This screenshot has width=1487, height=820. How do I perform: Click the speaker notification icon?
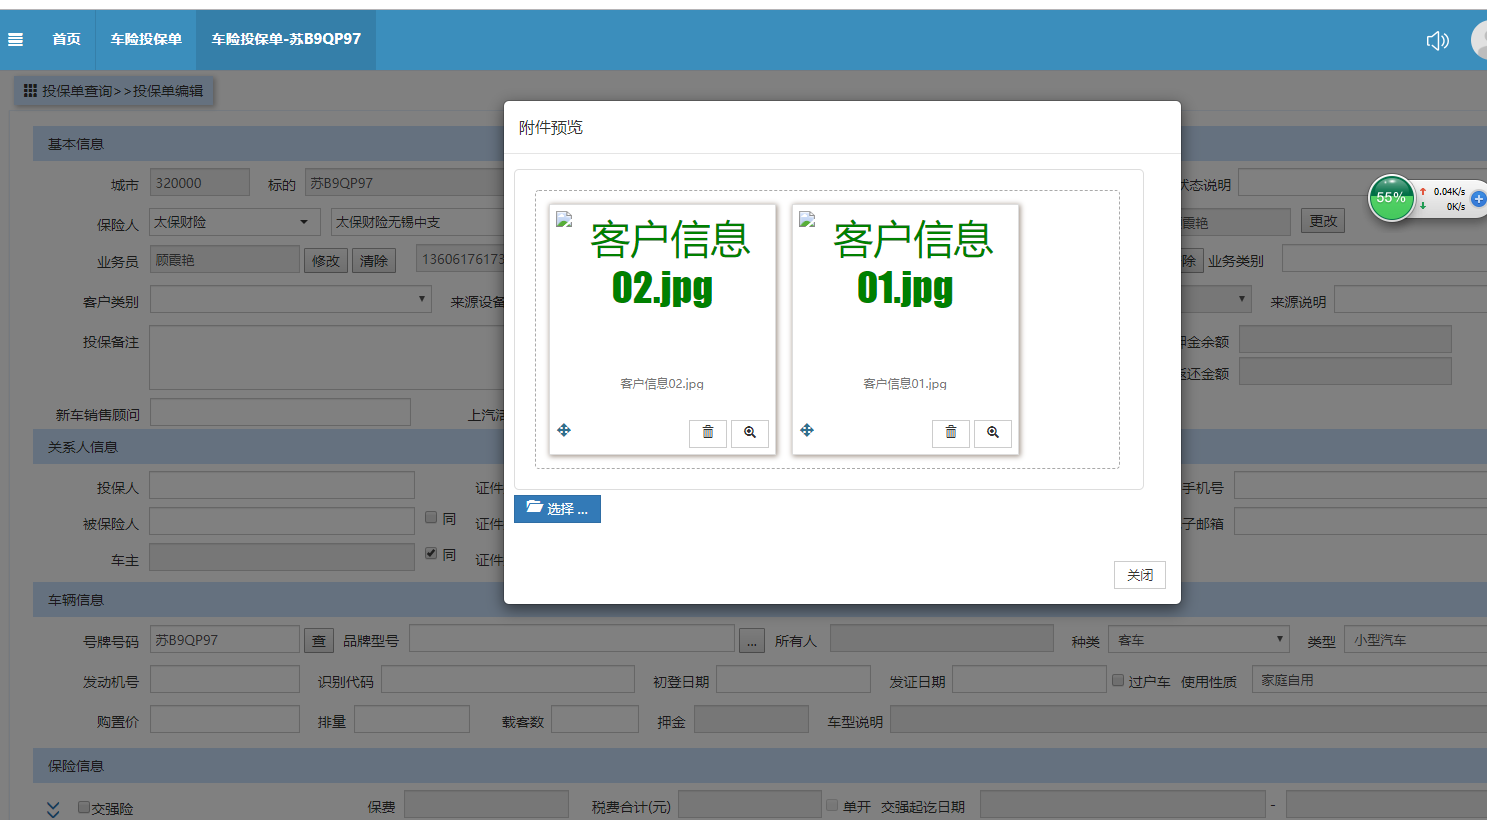tap(1437, 40)
